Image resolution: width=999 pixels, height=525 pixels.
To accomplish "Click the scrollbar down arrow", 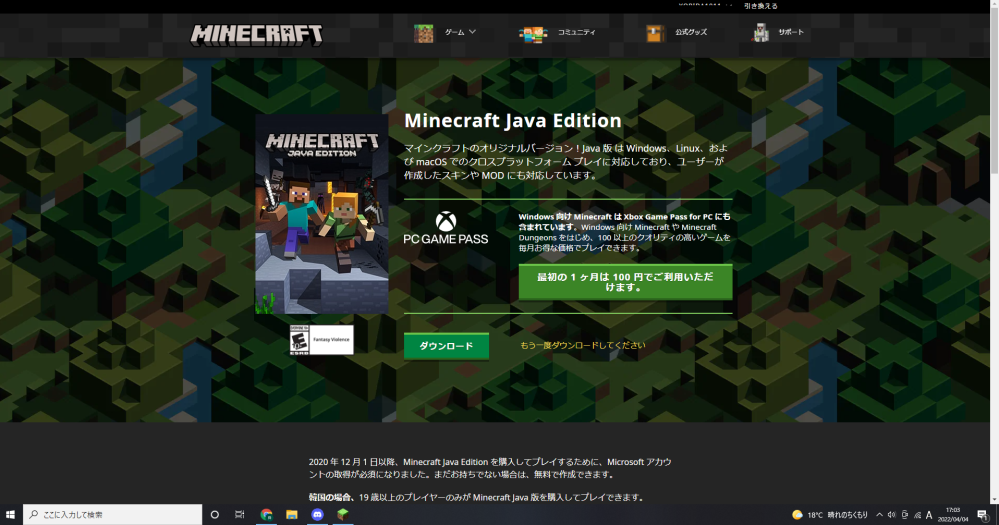I will [995, 500].
